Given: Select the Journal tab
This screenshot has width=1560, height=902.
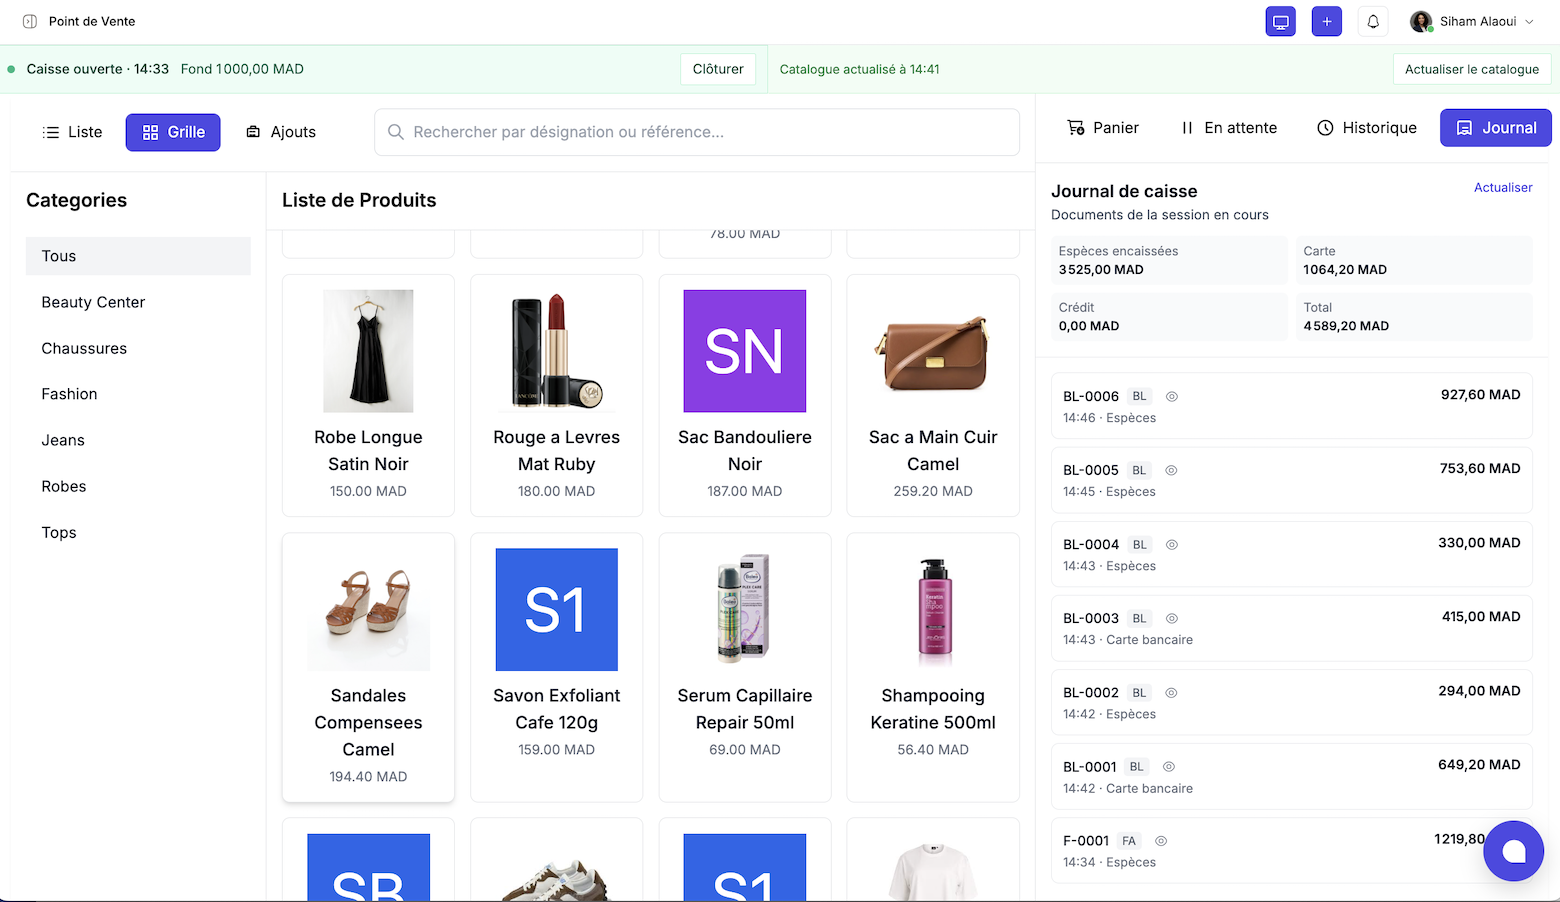Looking at the screenshot, I should (1496, 128).
